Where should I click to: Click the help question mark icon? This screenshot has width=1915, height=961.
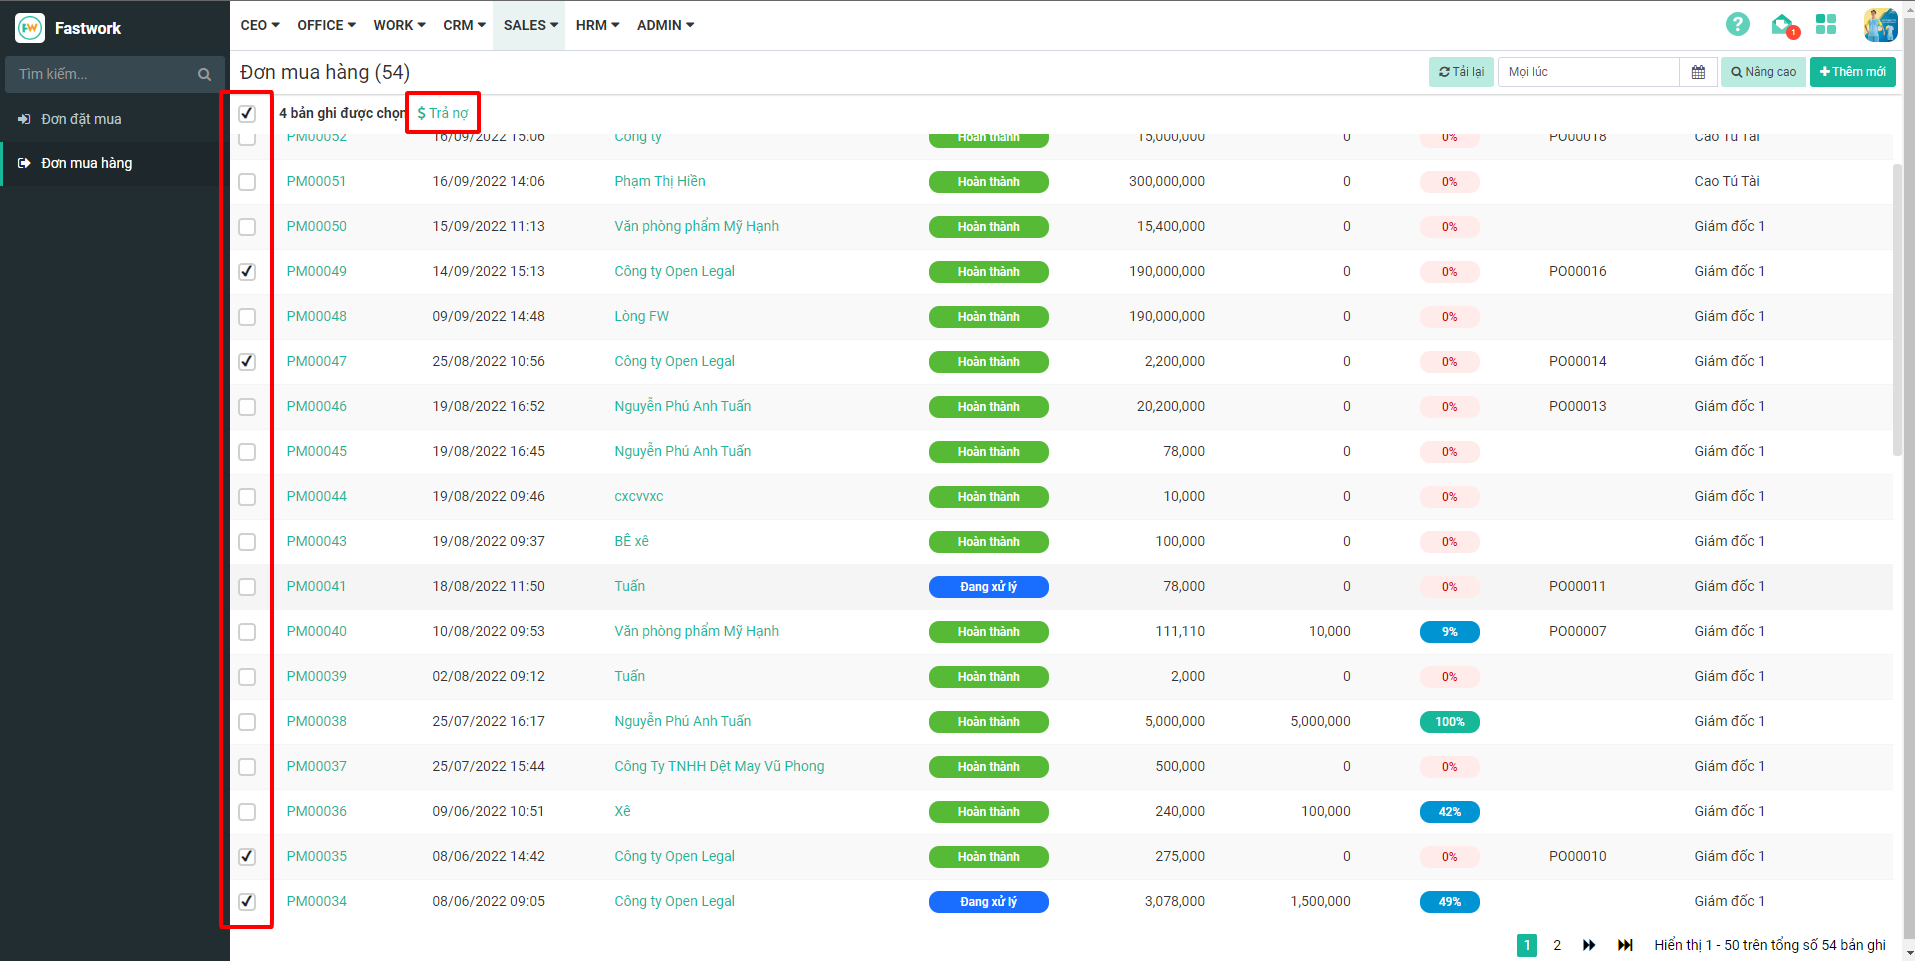tap(1738, 24)
